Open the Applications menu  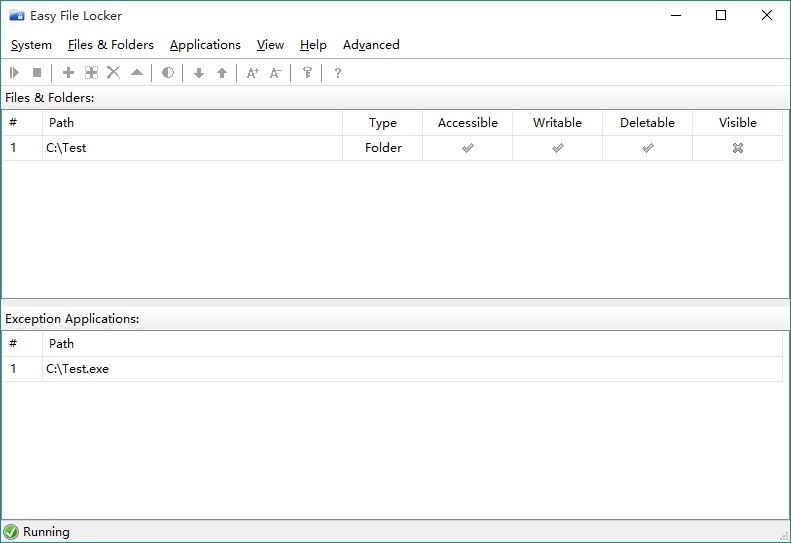coord(205,45)
